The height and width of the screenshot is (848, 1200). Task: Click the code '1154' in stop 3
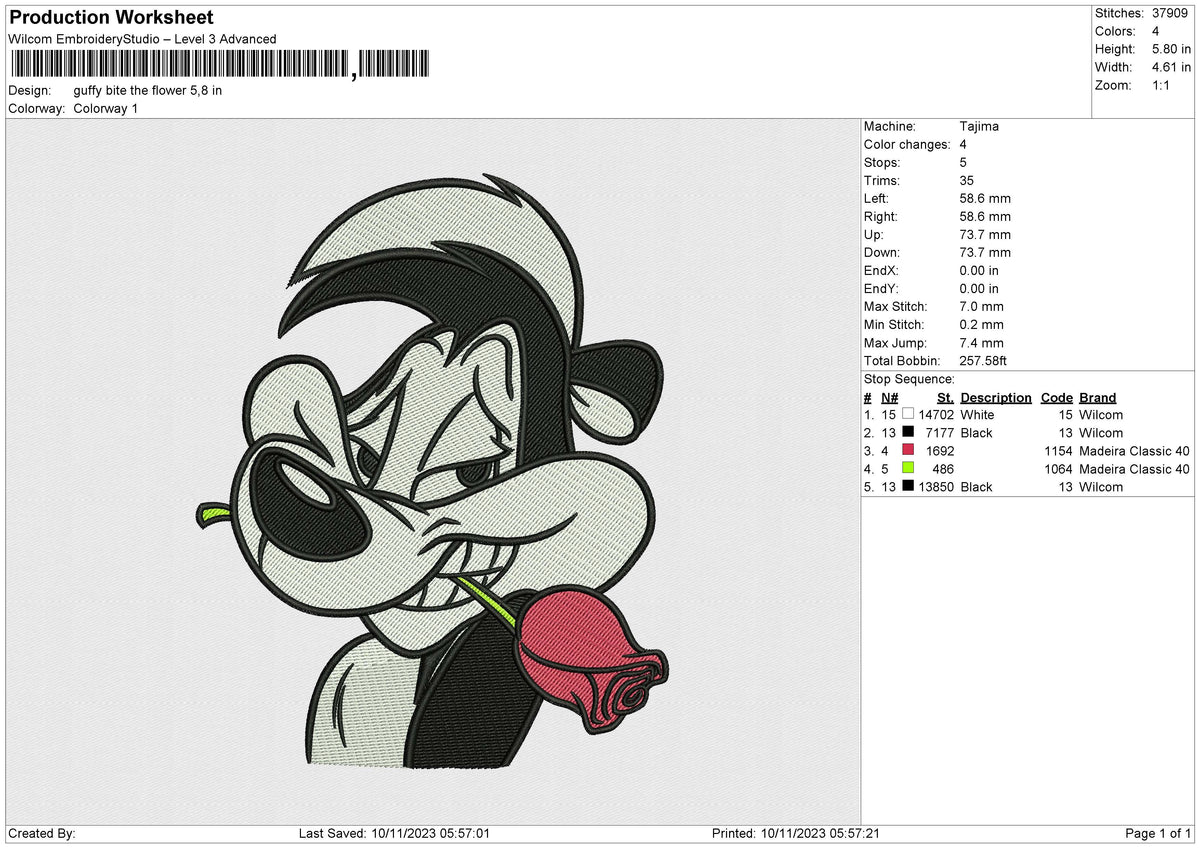[x=1058, y=450]
